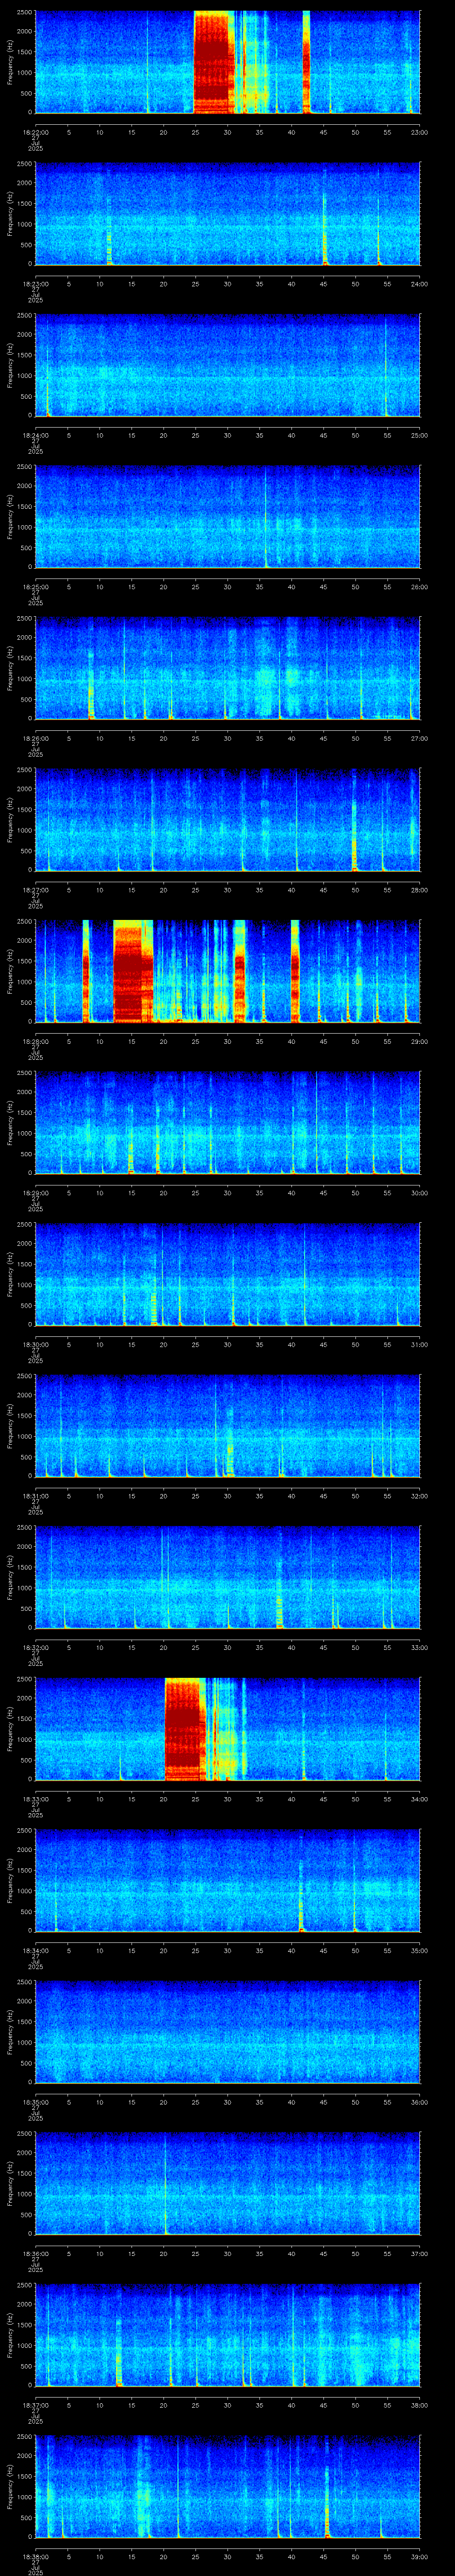The image size is (455, 2576).
Task: Click the 23:00 end time label
Action: [420, 132]
